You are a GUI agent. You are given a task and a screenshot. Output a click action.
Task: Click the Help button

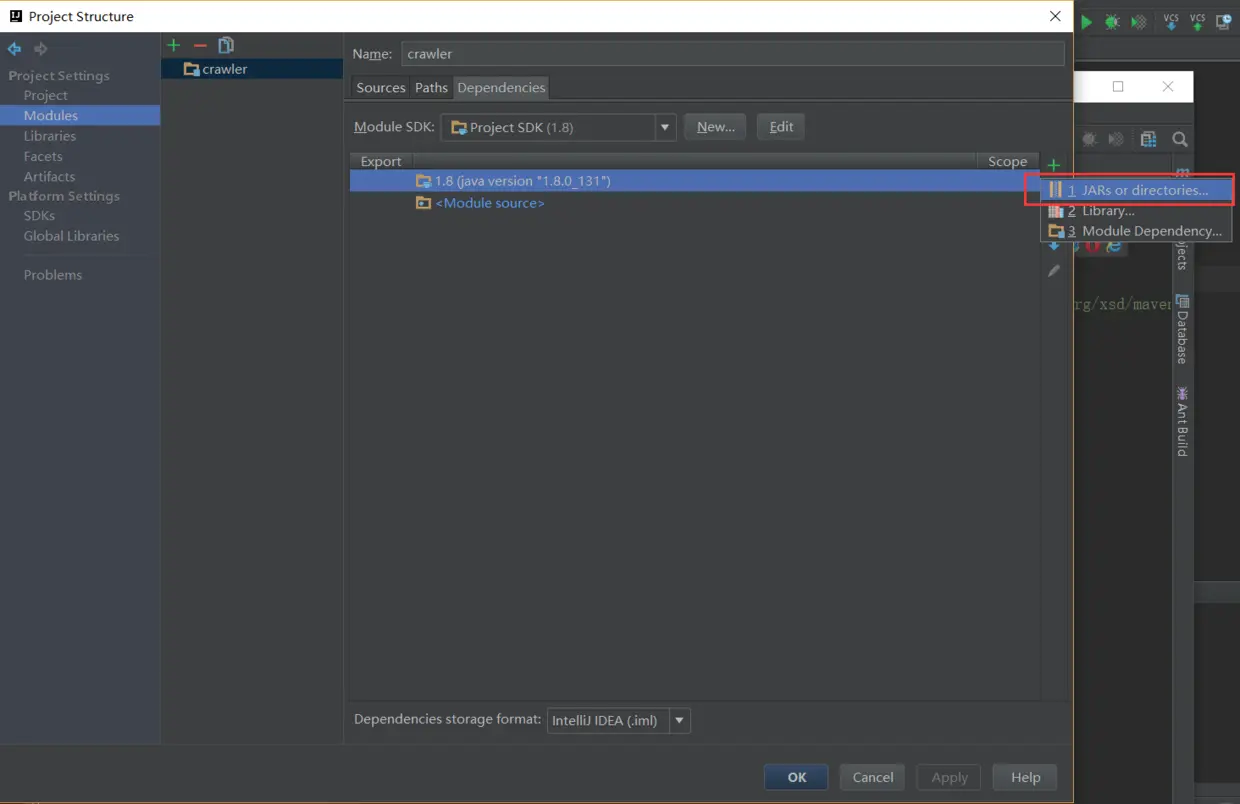[x=1025, y=777]
